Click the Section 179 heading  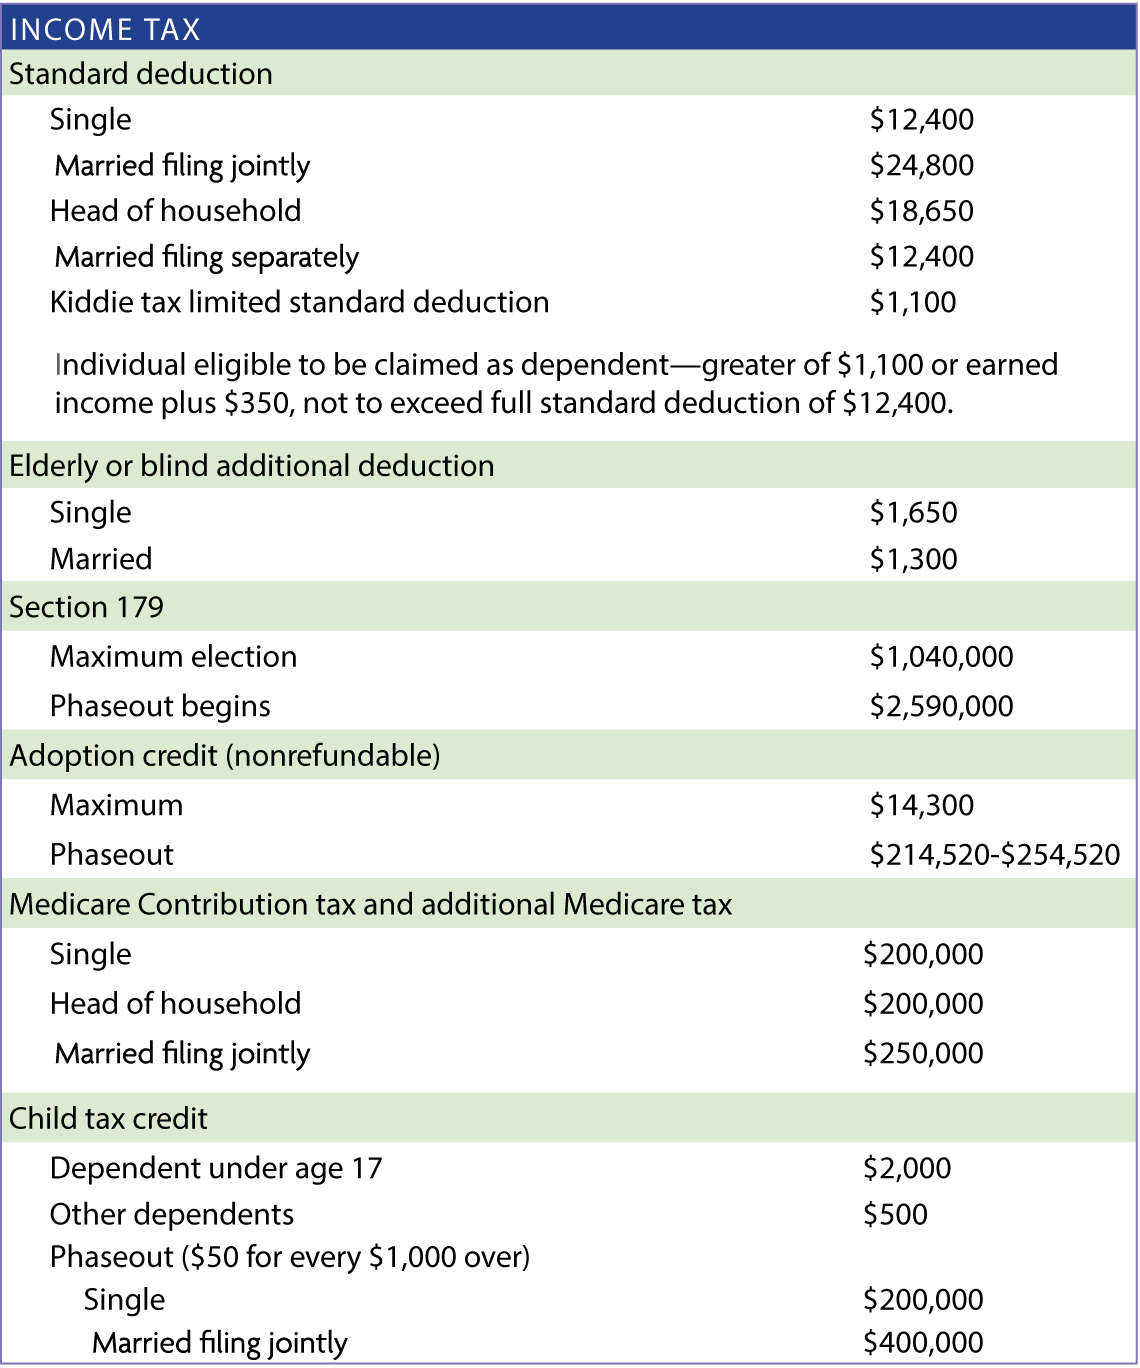pos(569,606)
